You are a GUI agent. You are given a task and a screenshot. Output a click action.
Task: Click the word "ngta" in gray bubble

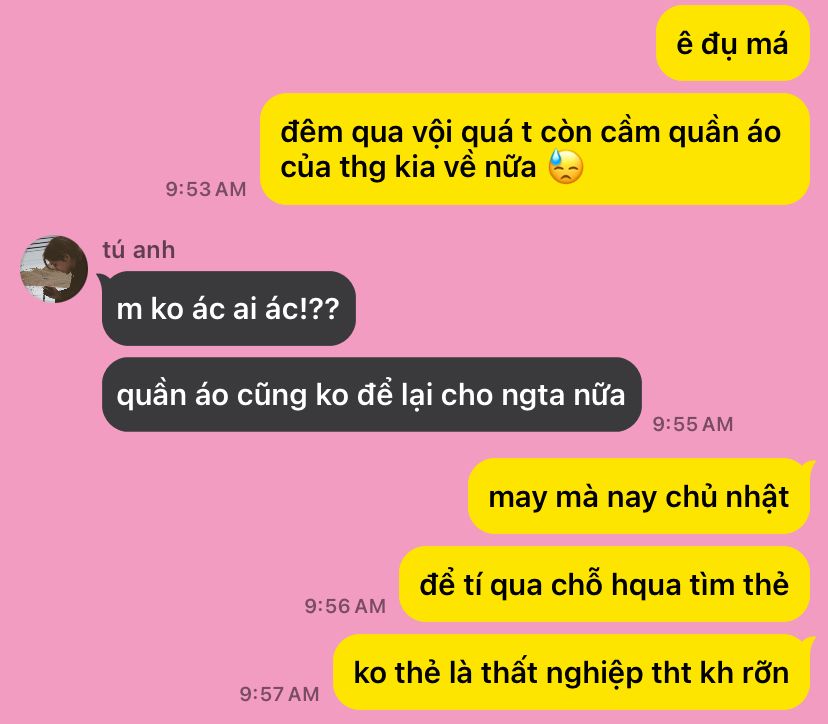pos(533,396)
